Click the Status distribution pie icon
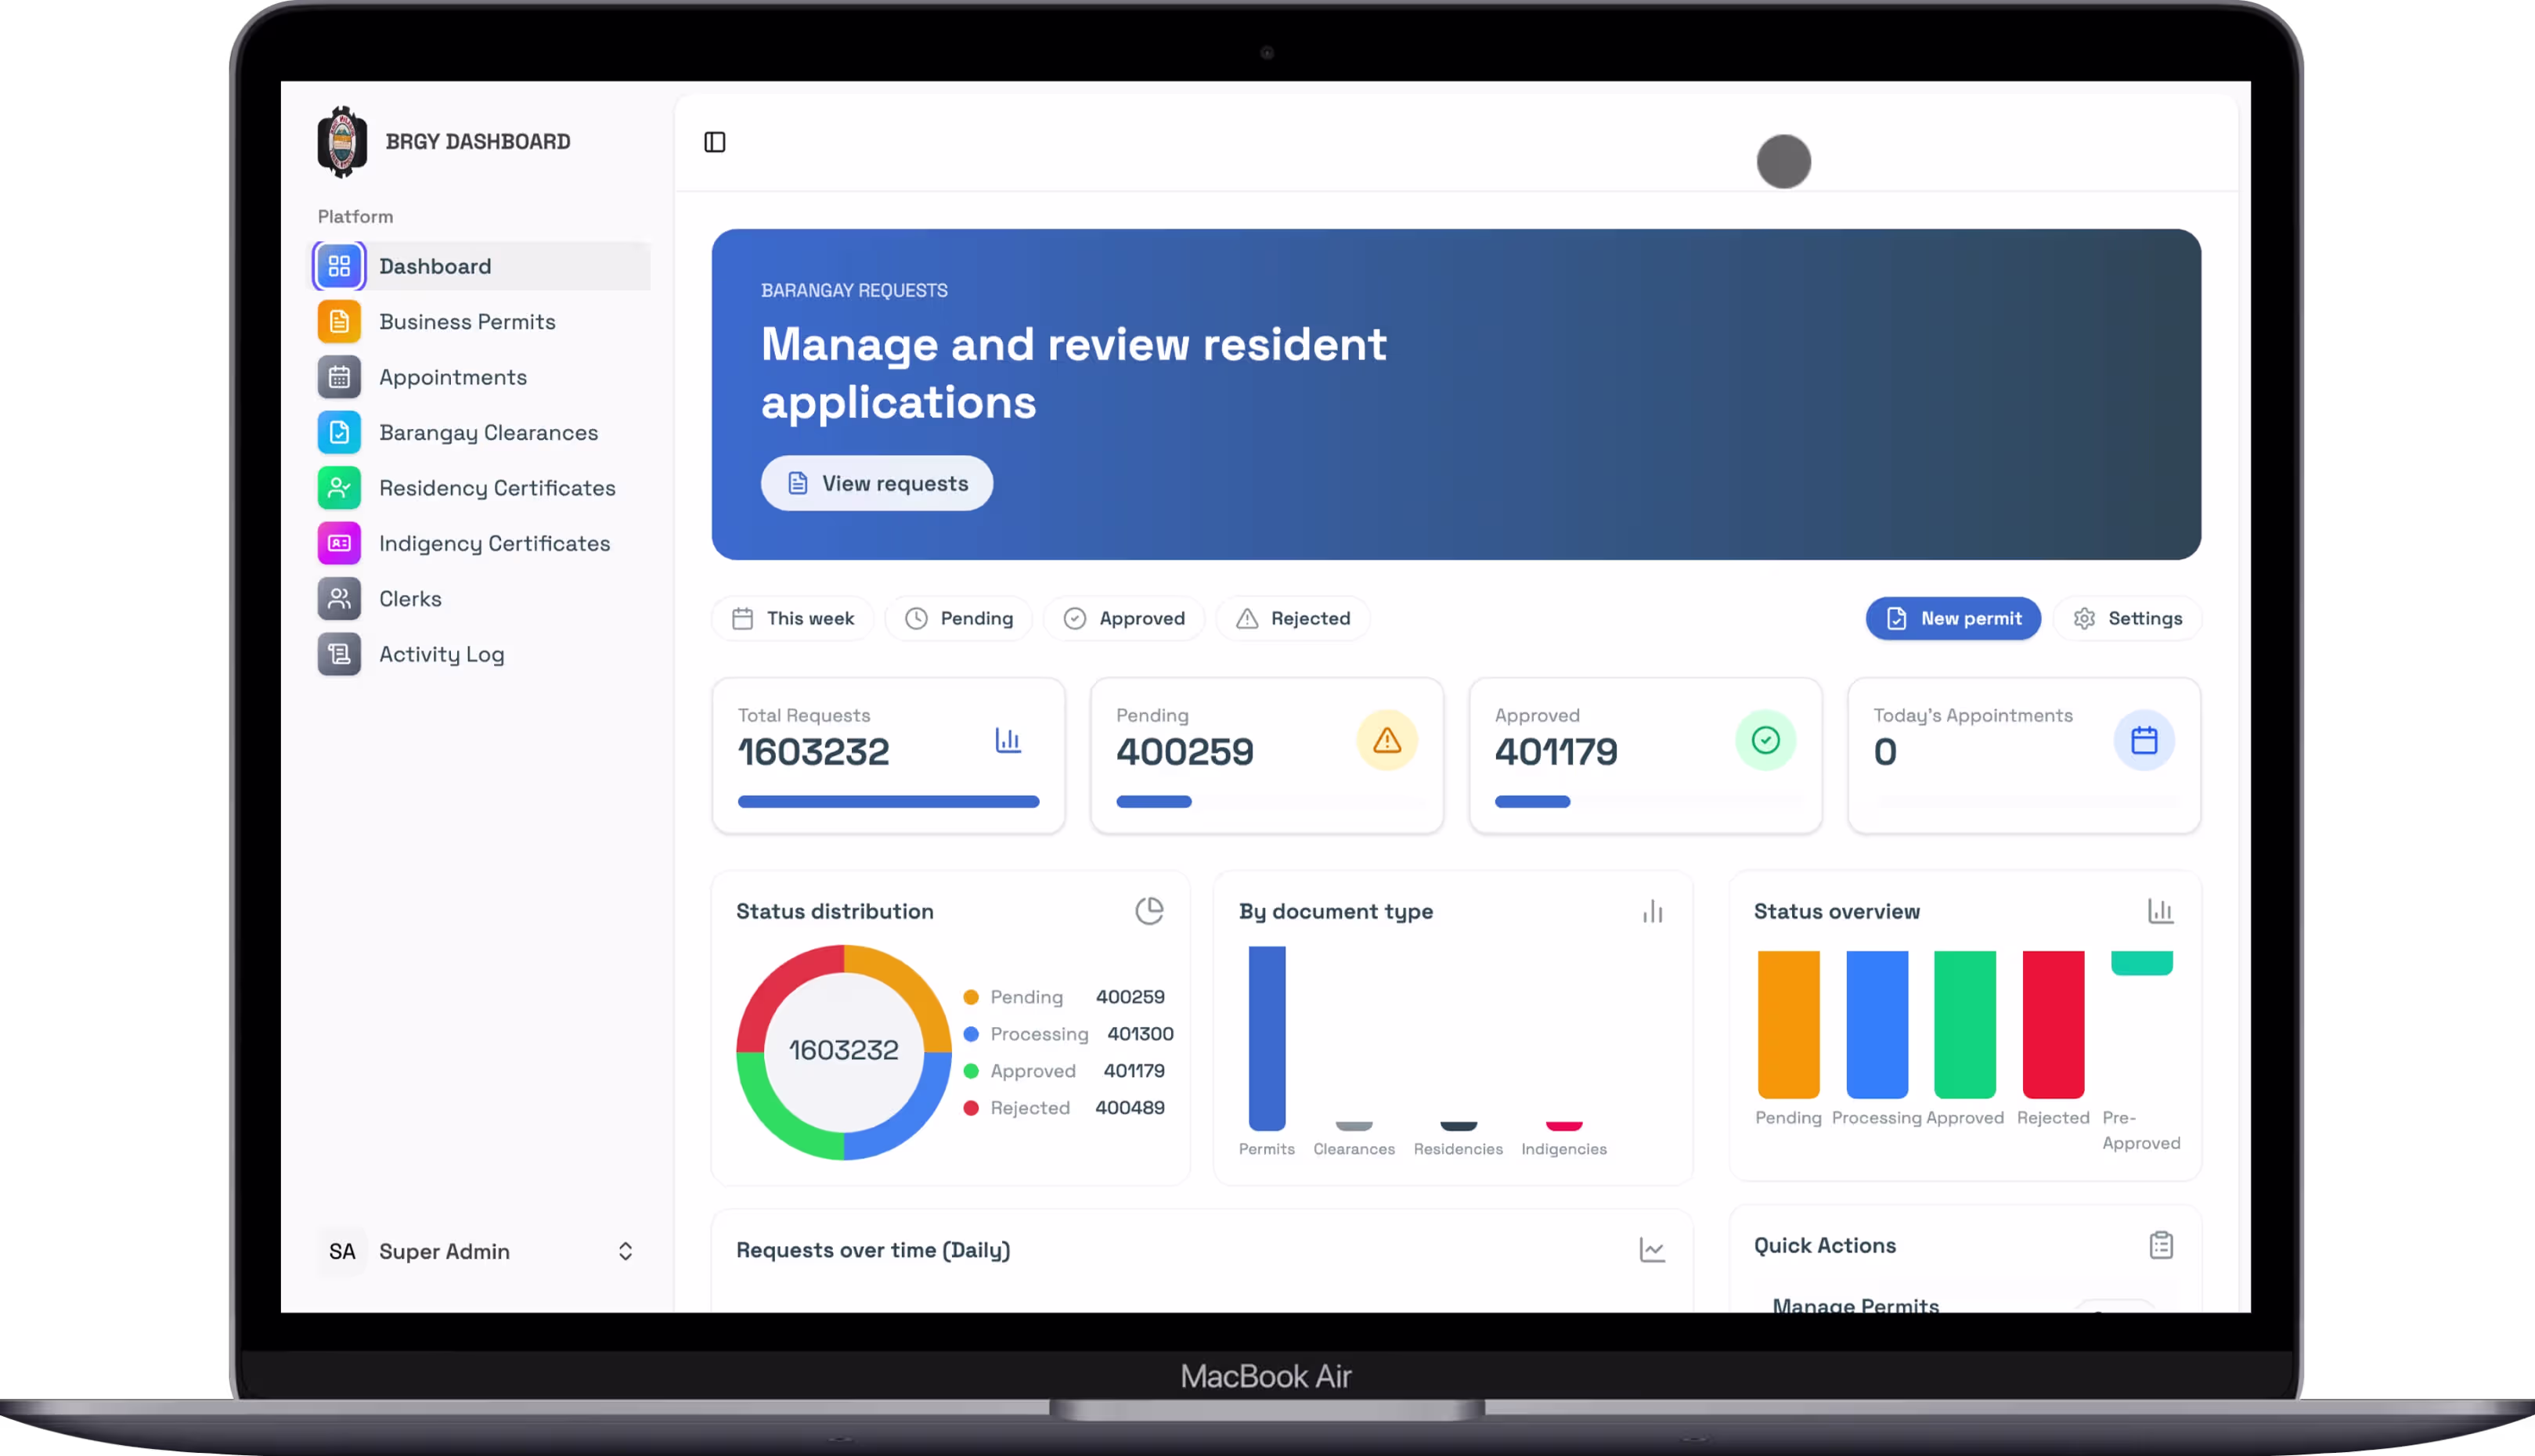 (x=1149, y=911)
